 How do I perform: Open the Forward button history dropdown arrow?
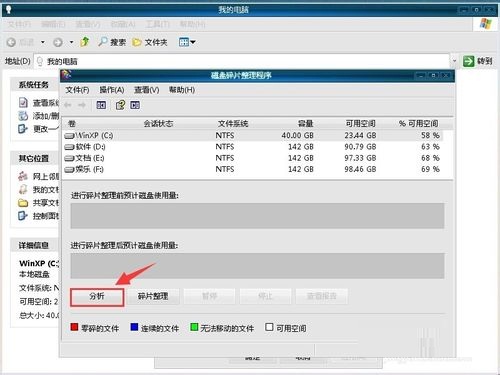pyautogui.click(x=71, y=42)
